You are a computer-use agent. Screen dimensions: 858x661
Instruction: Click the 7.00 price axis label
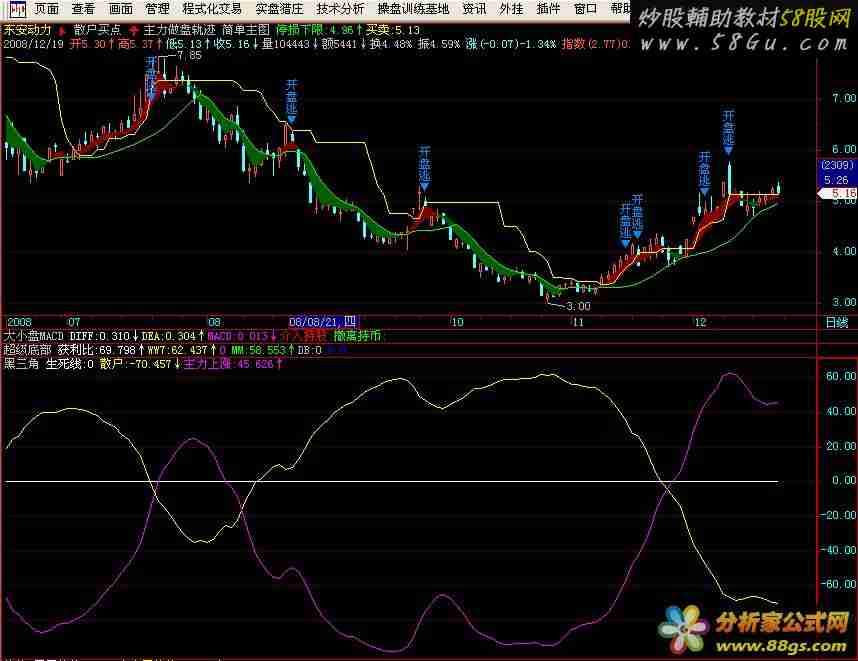pos(843,98)
